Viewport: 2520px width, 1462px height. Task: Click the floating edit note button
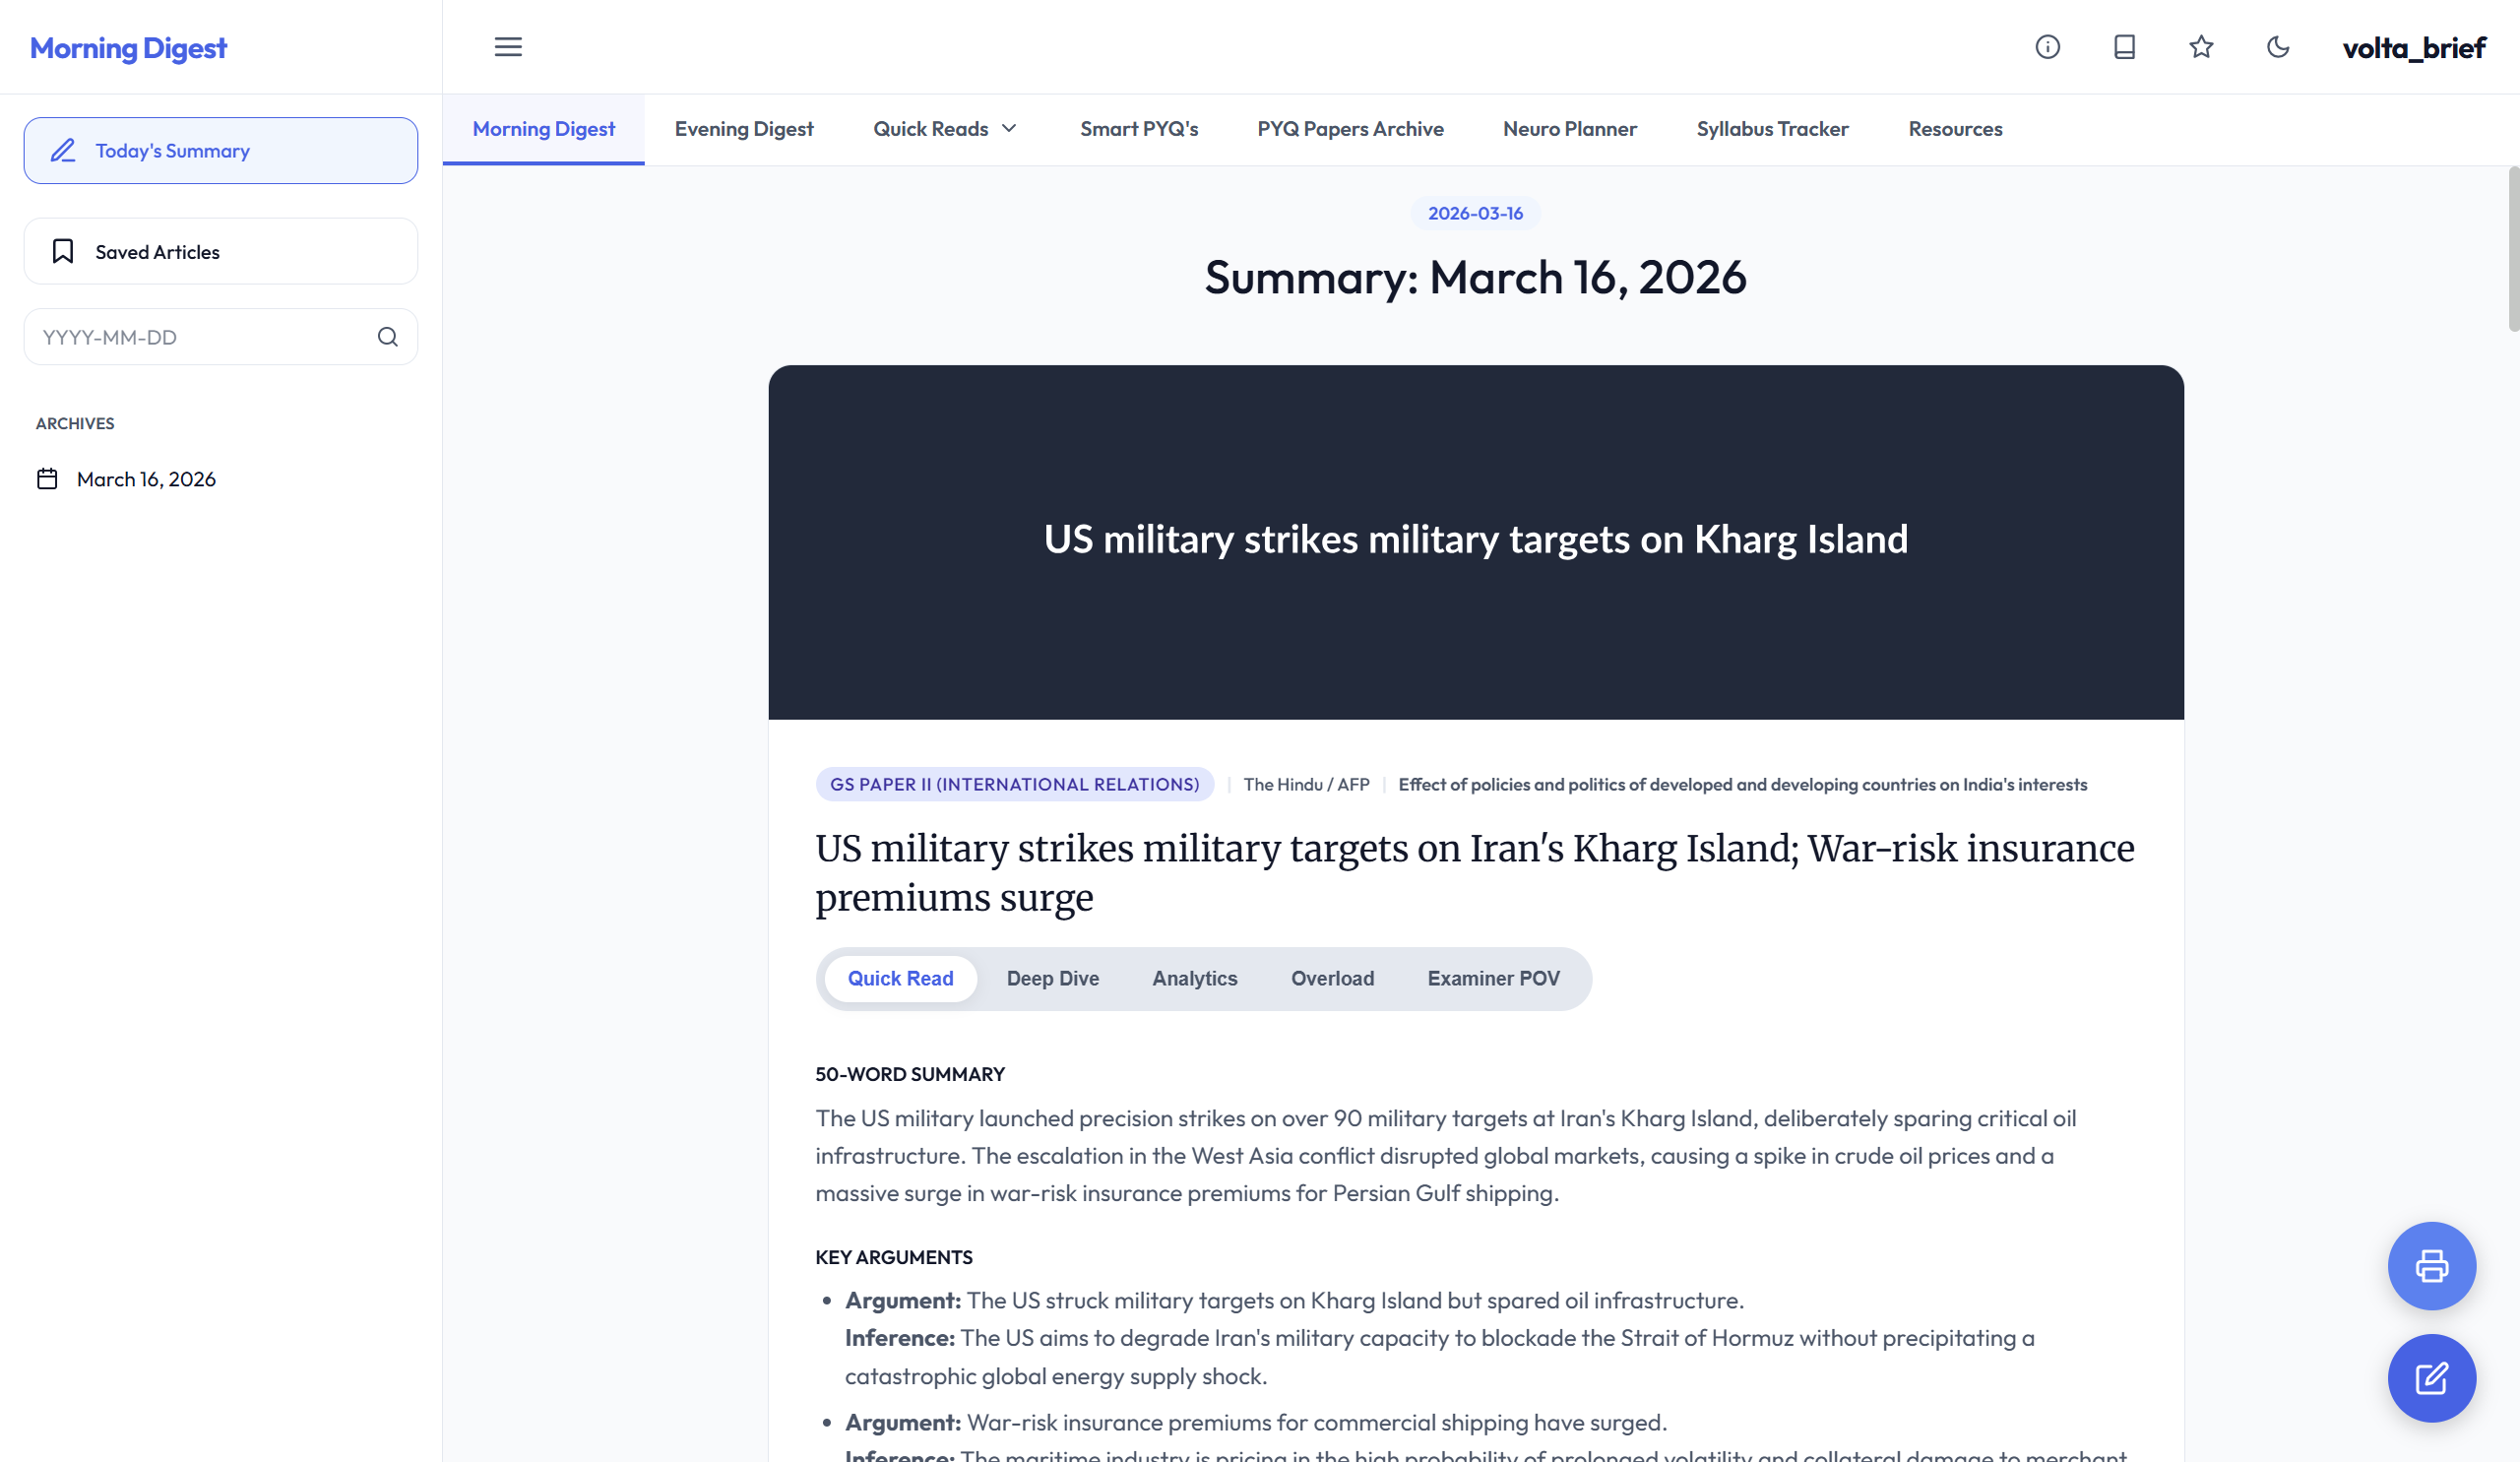tap(2431, 1378)
